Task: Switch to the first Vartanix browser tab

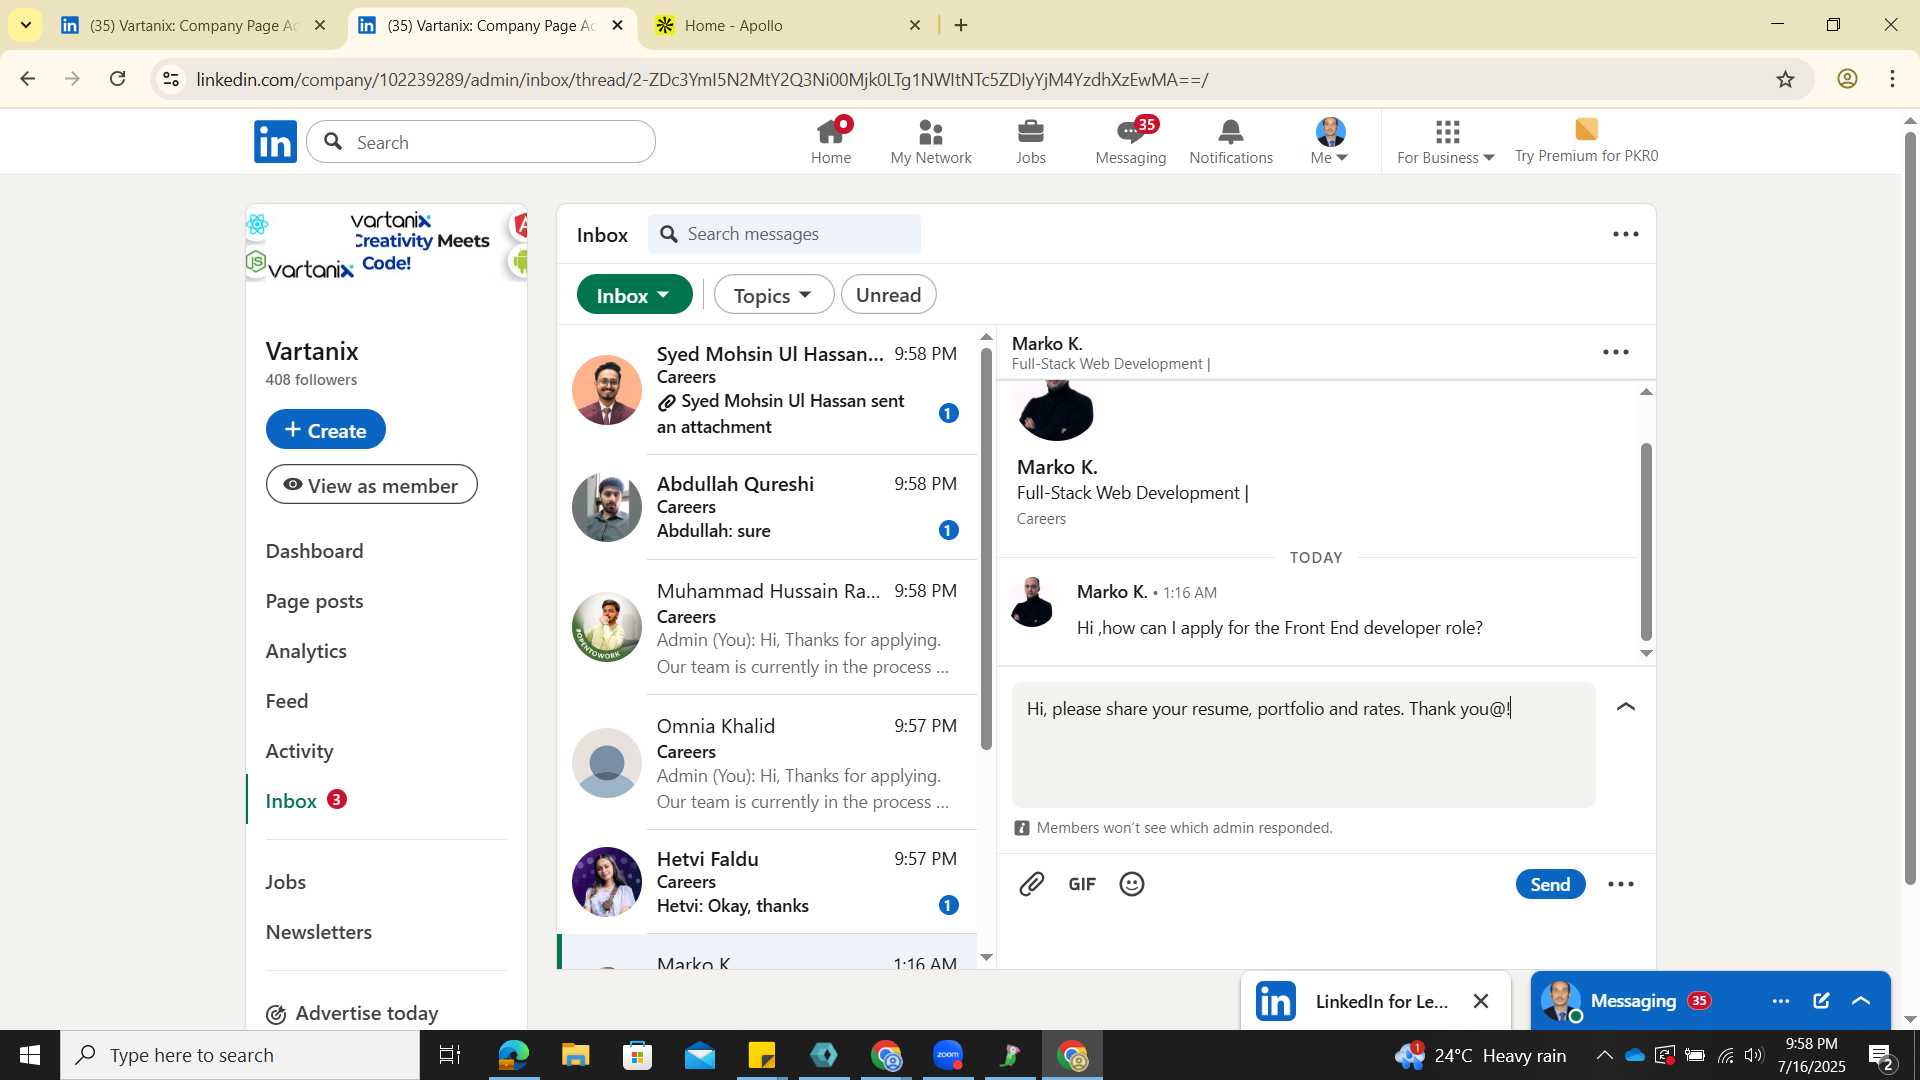Action: click(x=194, y=25)
